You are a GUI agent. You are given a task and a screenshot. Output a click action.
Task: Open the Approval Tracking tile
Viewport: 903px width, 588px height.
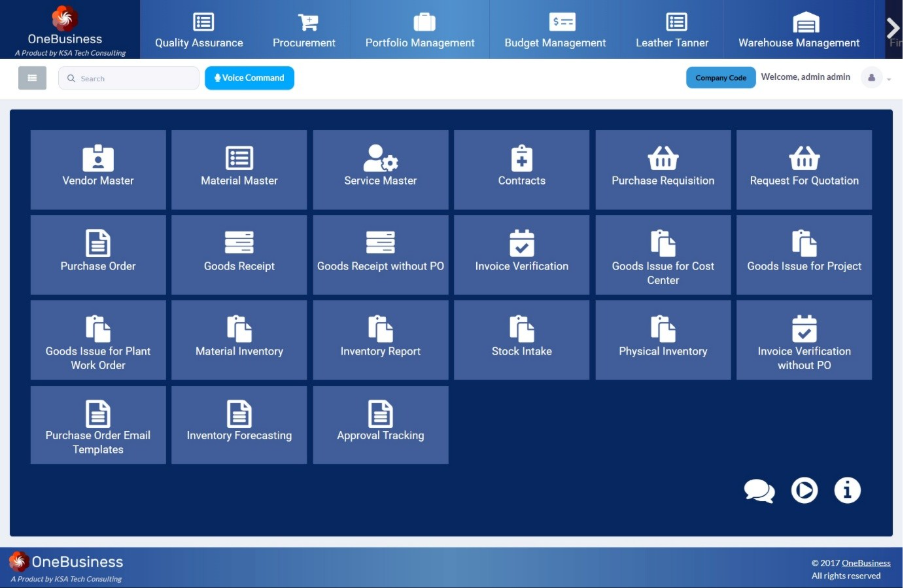(380, 424)
